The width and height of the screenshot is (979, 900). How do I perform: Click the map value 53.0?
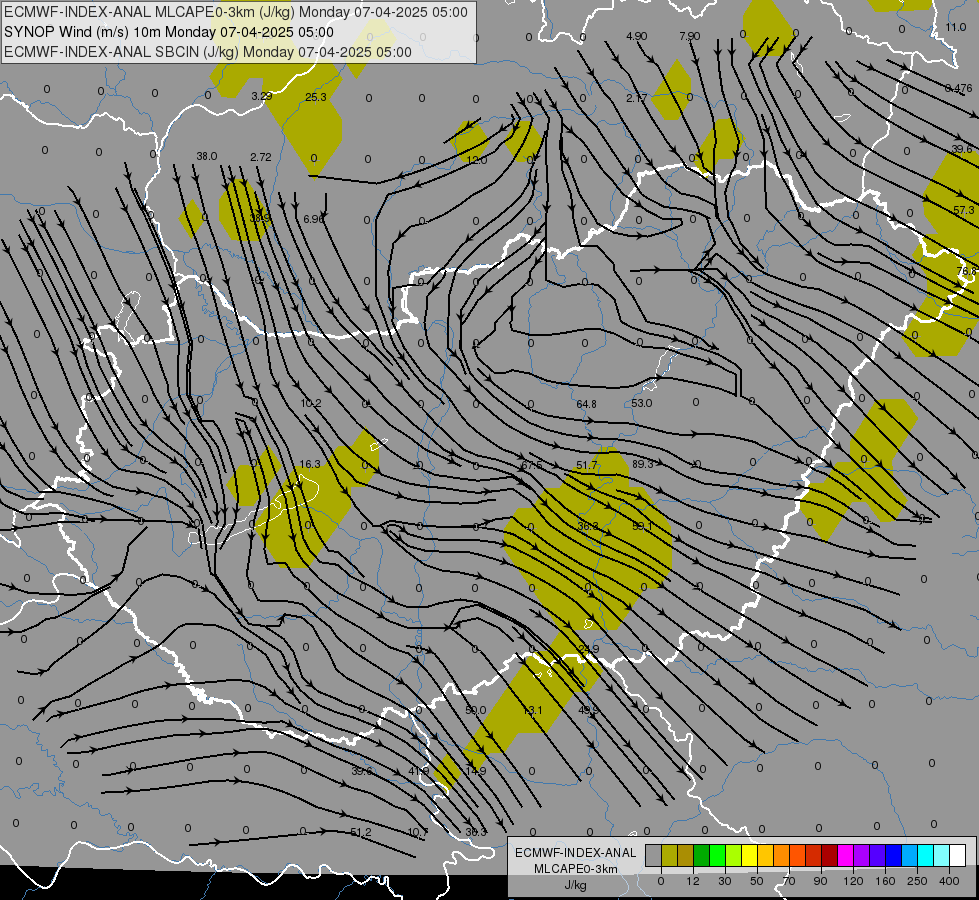641,403
